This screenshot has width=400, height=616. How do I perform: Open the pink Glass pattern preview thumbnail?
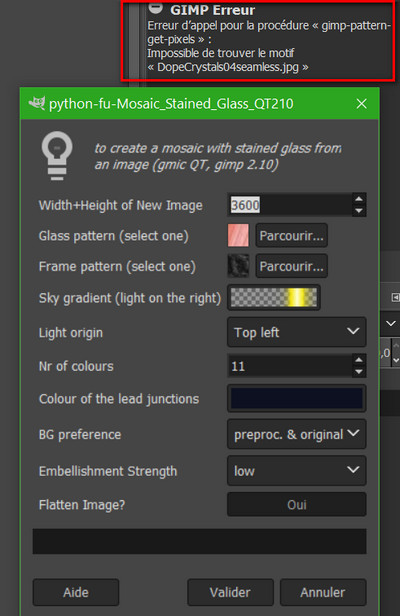238,235
